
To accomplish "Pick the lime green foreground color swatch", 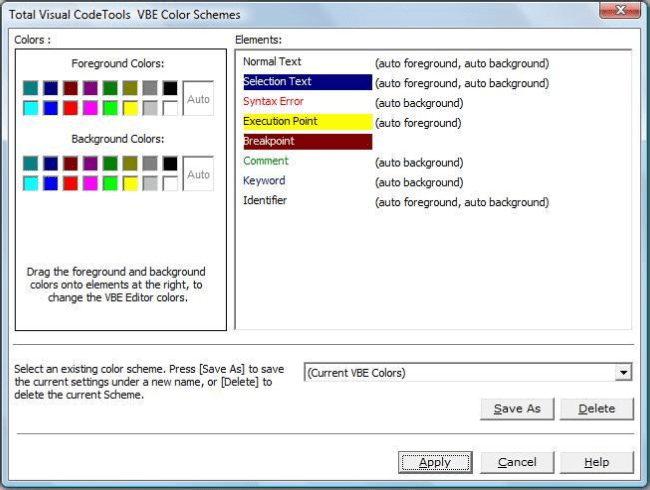I will click(x=110, y=108).
